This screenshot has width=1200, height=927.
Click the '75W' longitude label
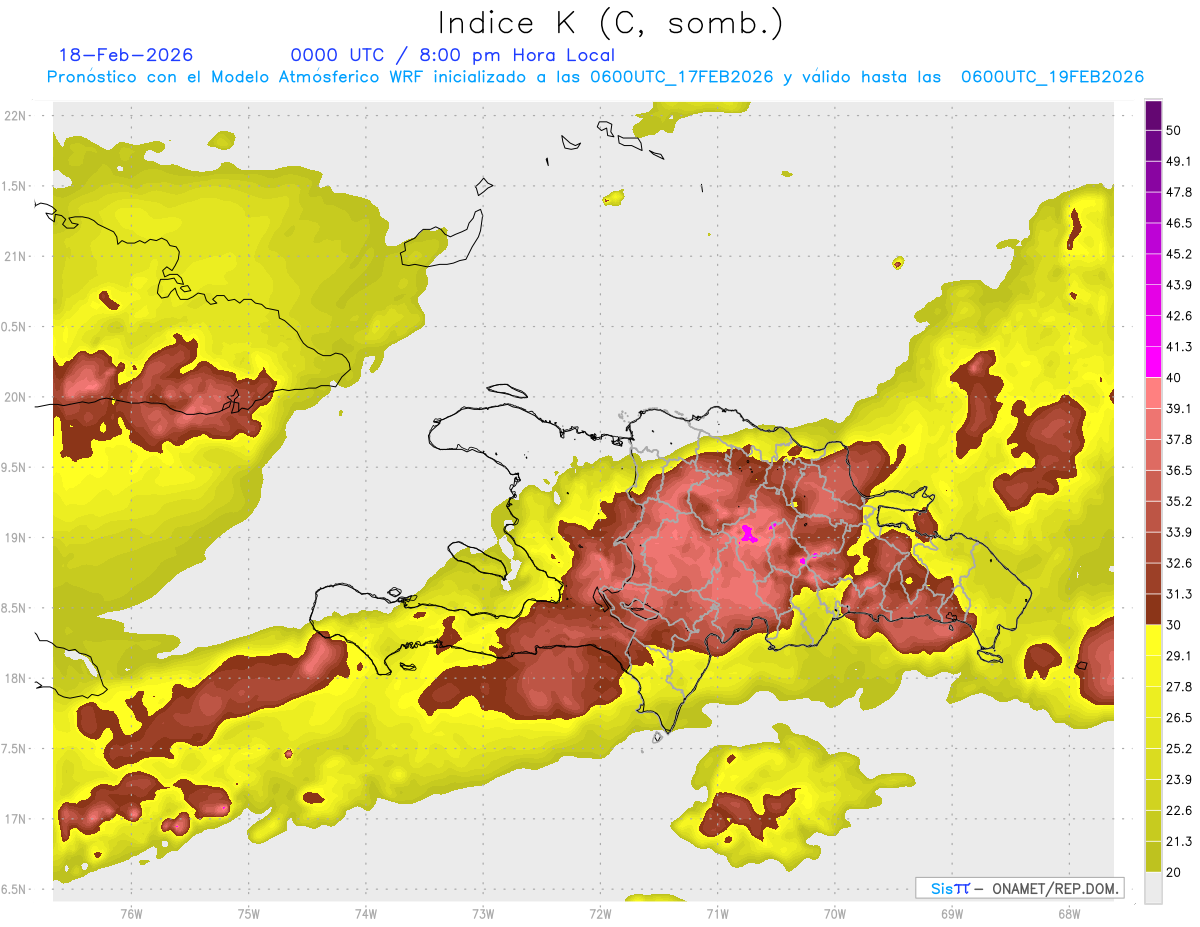click(248, 914)
